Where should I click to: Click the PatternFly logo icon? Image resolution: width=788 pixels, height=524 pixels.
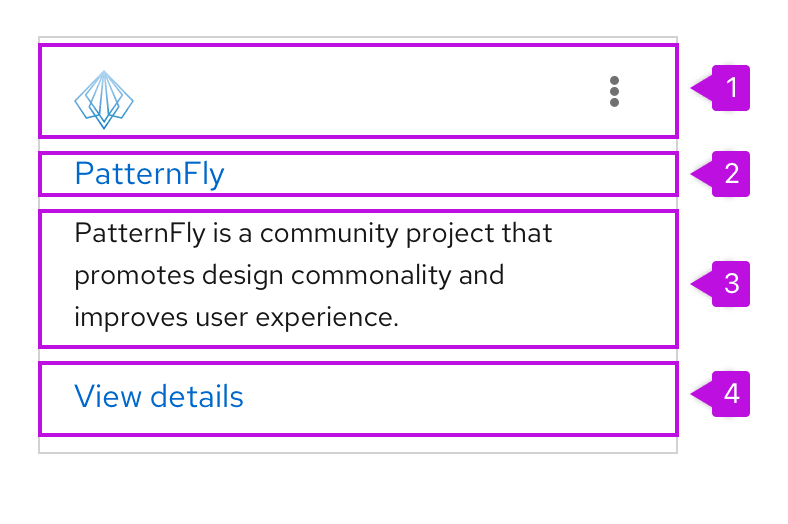(104, 99)
